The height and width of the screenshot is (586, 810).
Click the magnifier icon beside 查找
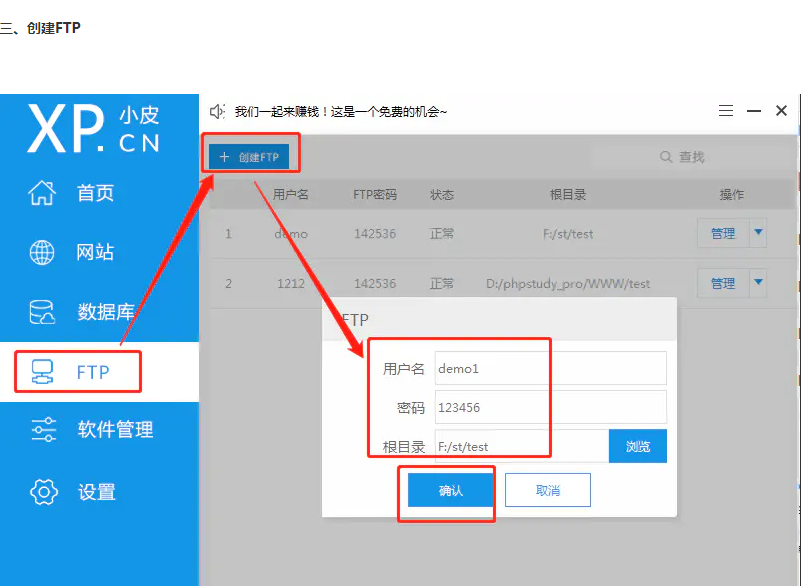(665, 157)
